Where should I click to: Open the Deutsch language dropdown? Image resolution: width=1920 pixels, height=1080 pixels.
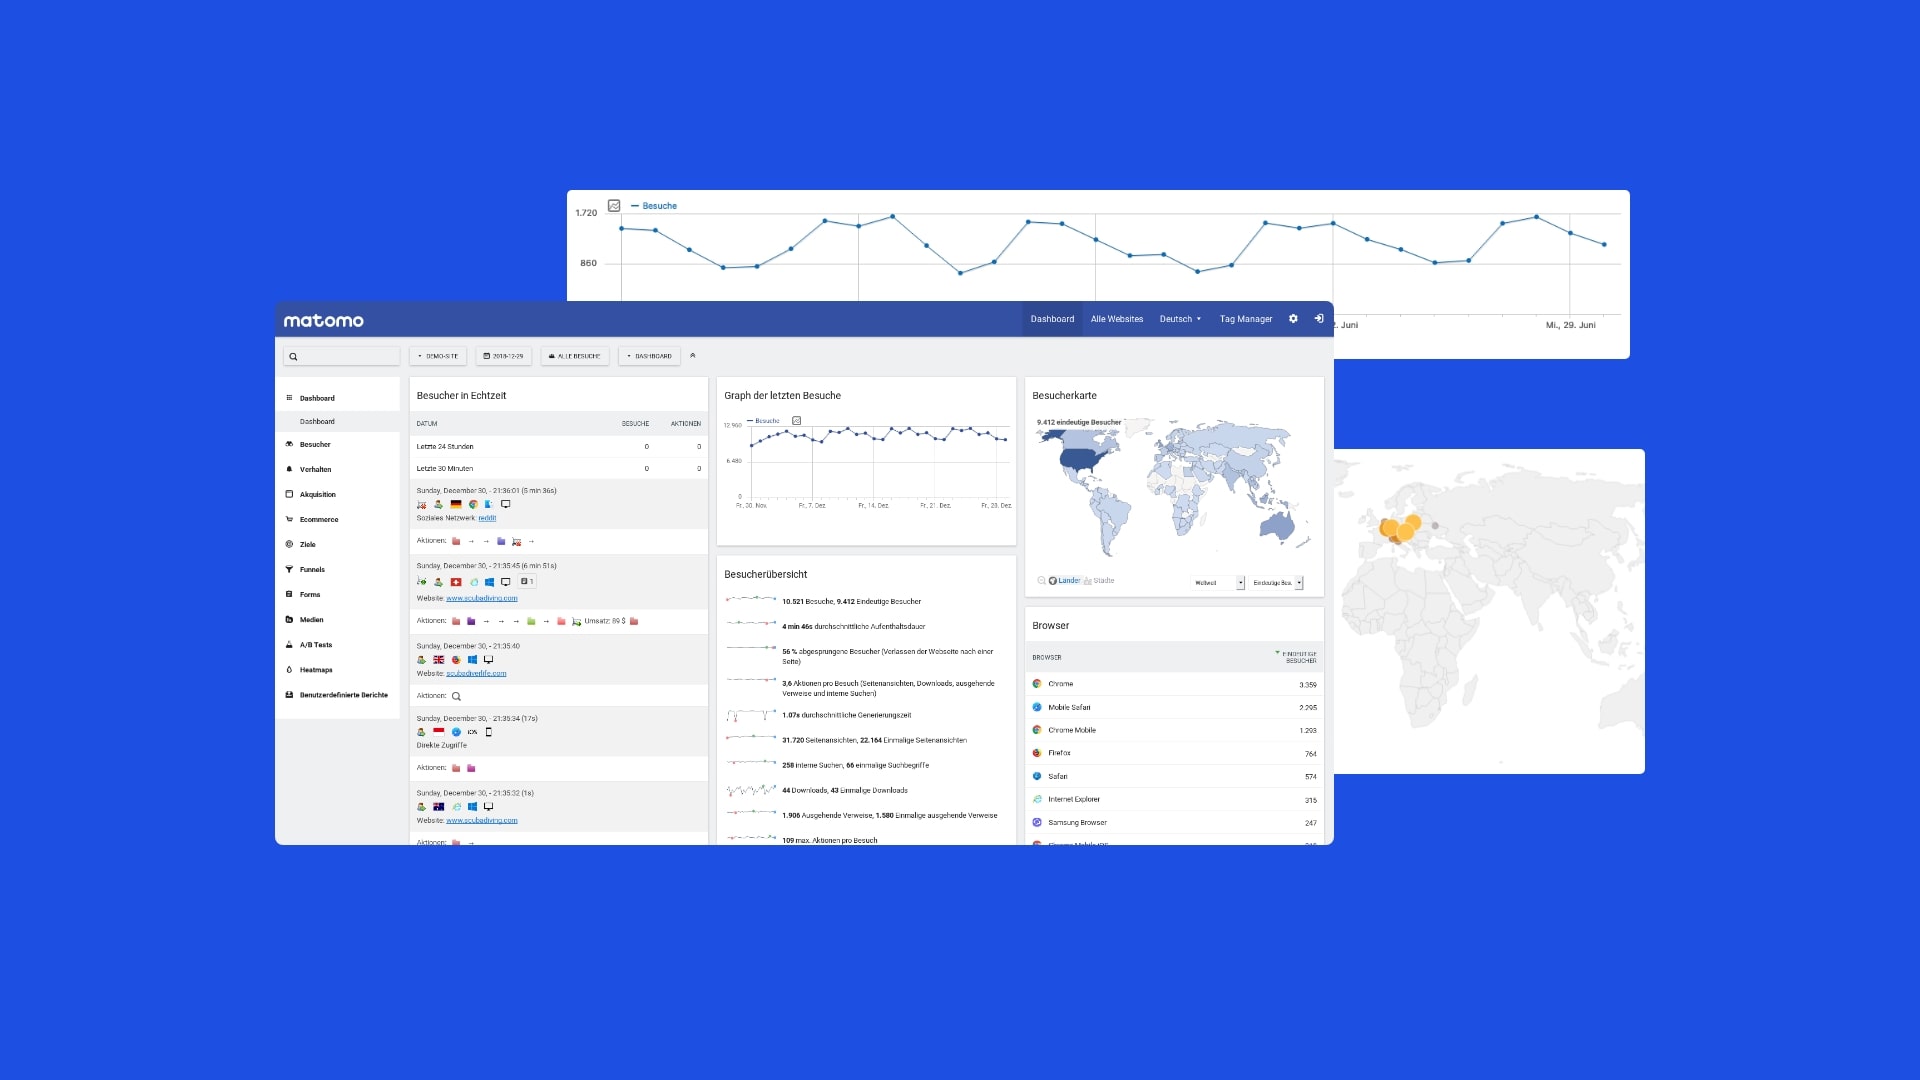[x=1180, y=319]
